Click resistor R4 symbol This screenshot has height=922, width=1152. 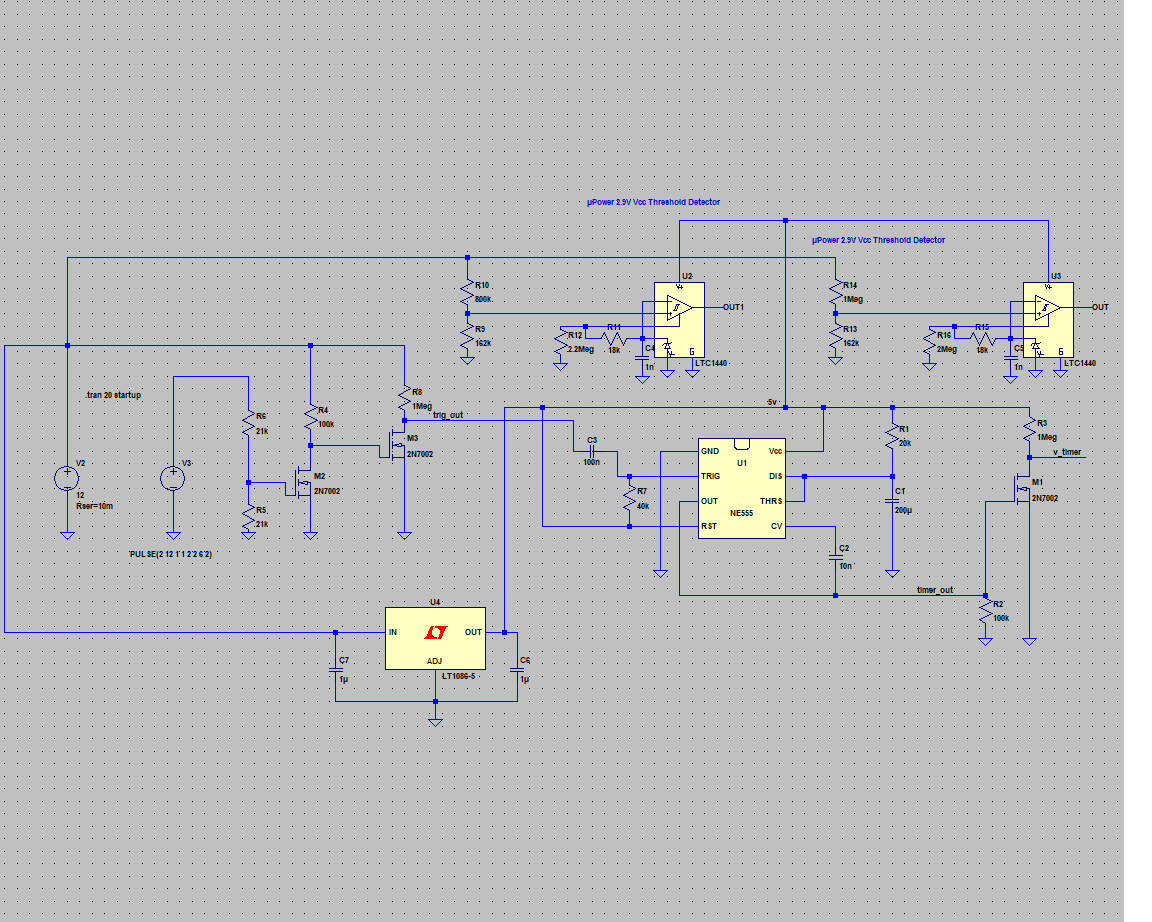pyautogui.click(x=310, y=417)
